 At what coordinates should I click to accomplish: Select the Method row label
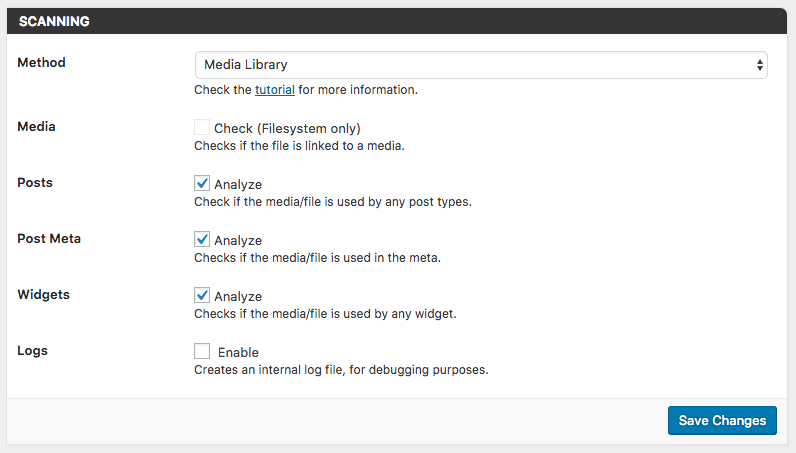pyautogui.click(x=41, y=62)
